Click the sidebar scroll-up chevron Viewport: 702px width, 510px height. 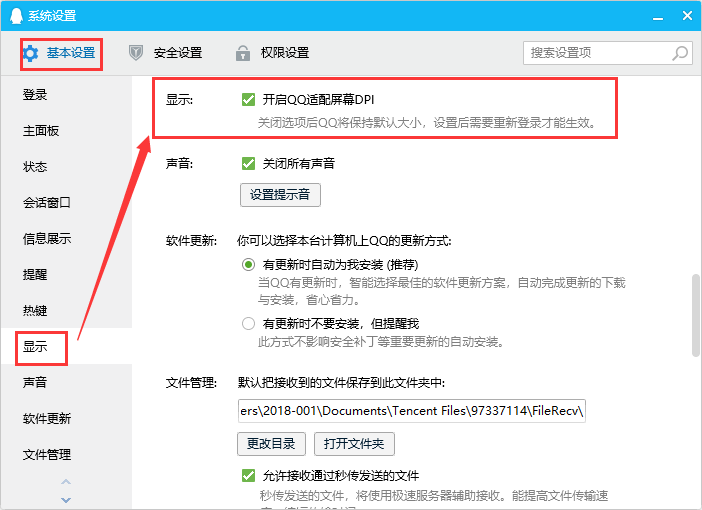pyautogui.click(x=66, y=482)
